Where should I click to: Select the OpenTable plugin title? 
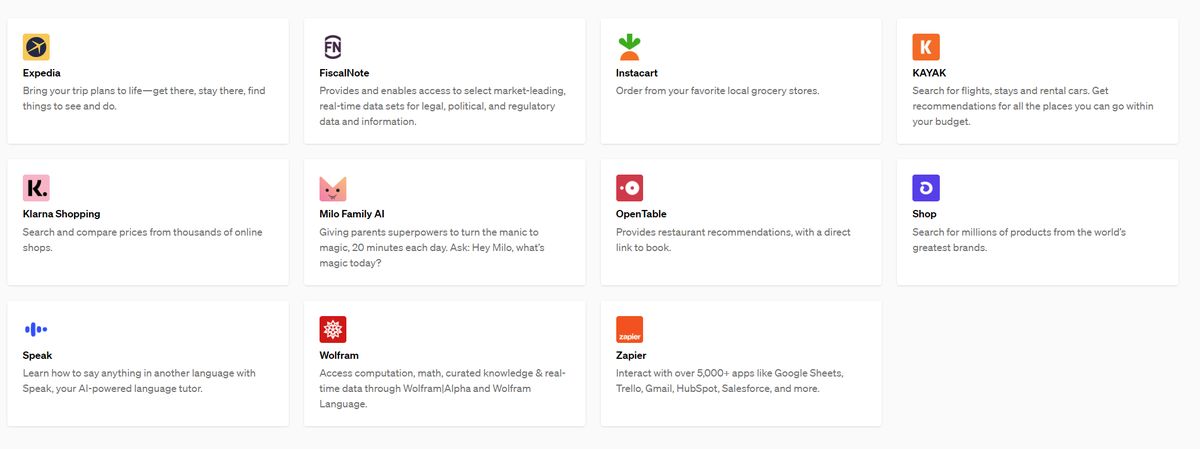641,214
